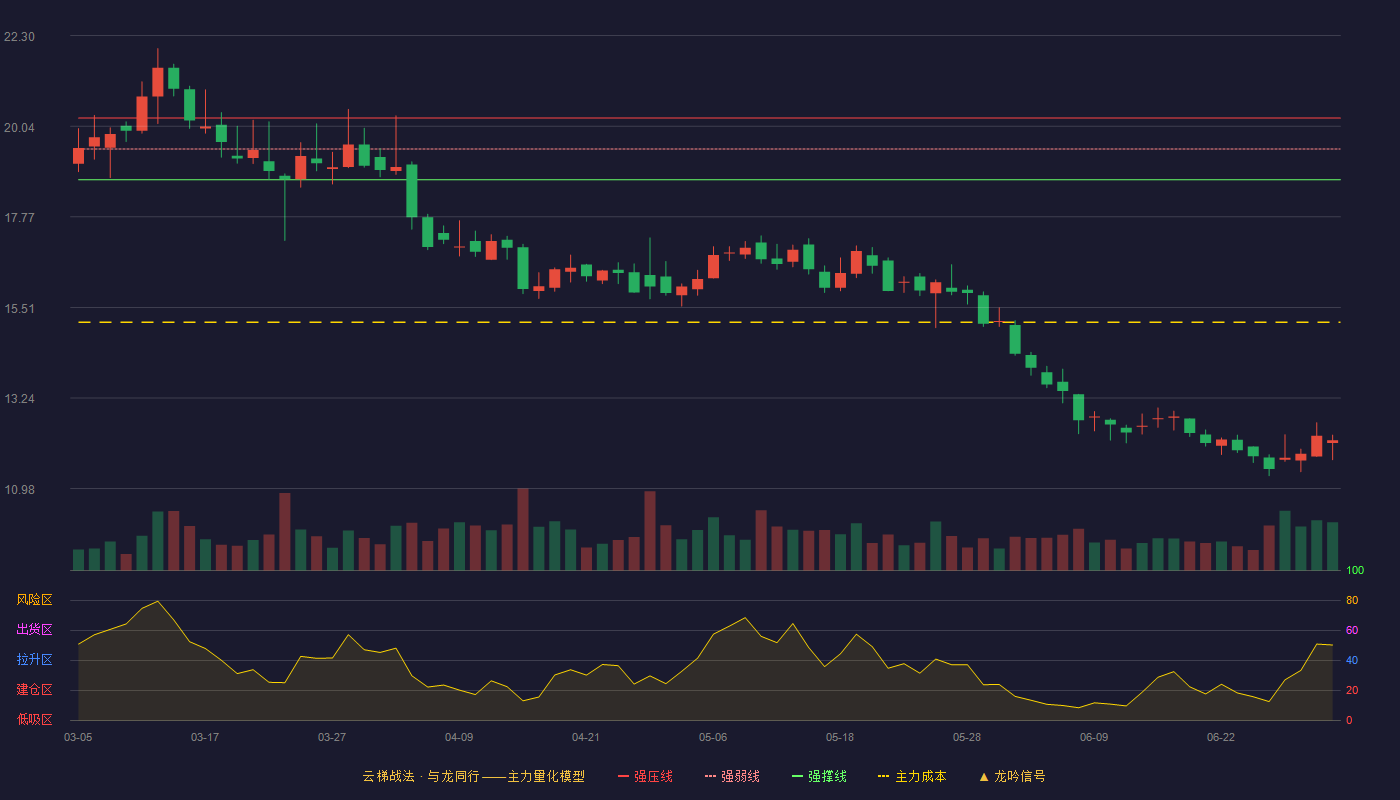
Task: Select the 04-09 date label
Action: [459, 737]
